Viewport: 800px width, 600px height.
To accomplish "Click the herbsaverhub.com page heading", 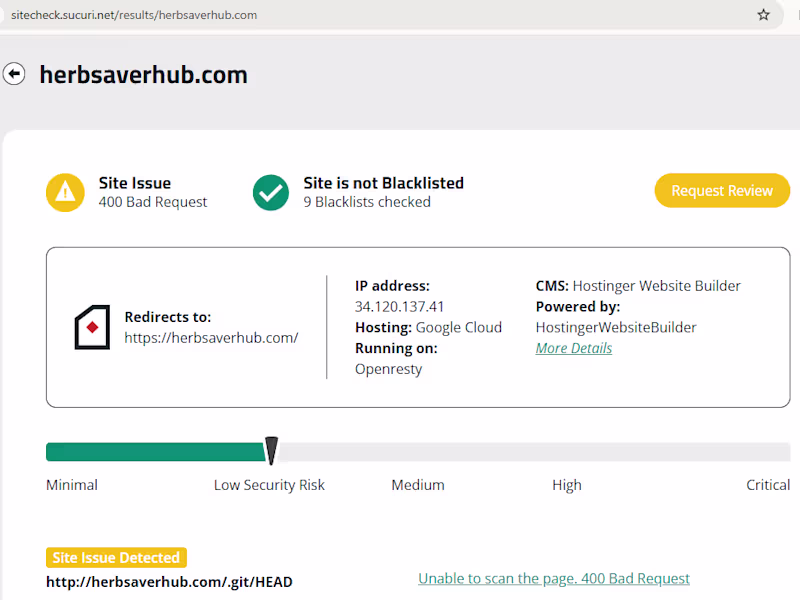I will point(143,74).
